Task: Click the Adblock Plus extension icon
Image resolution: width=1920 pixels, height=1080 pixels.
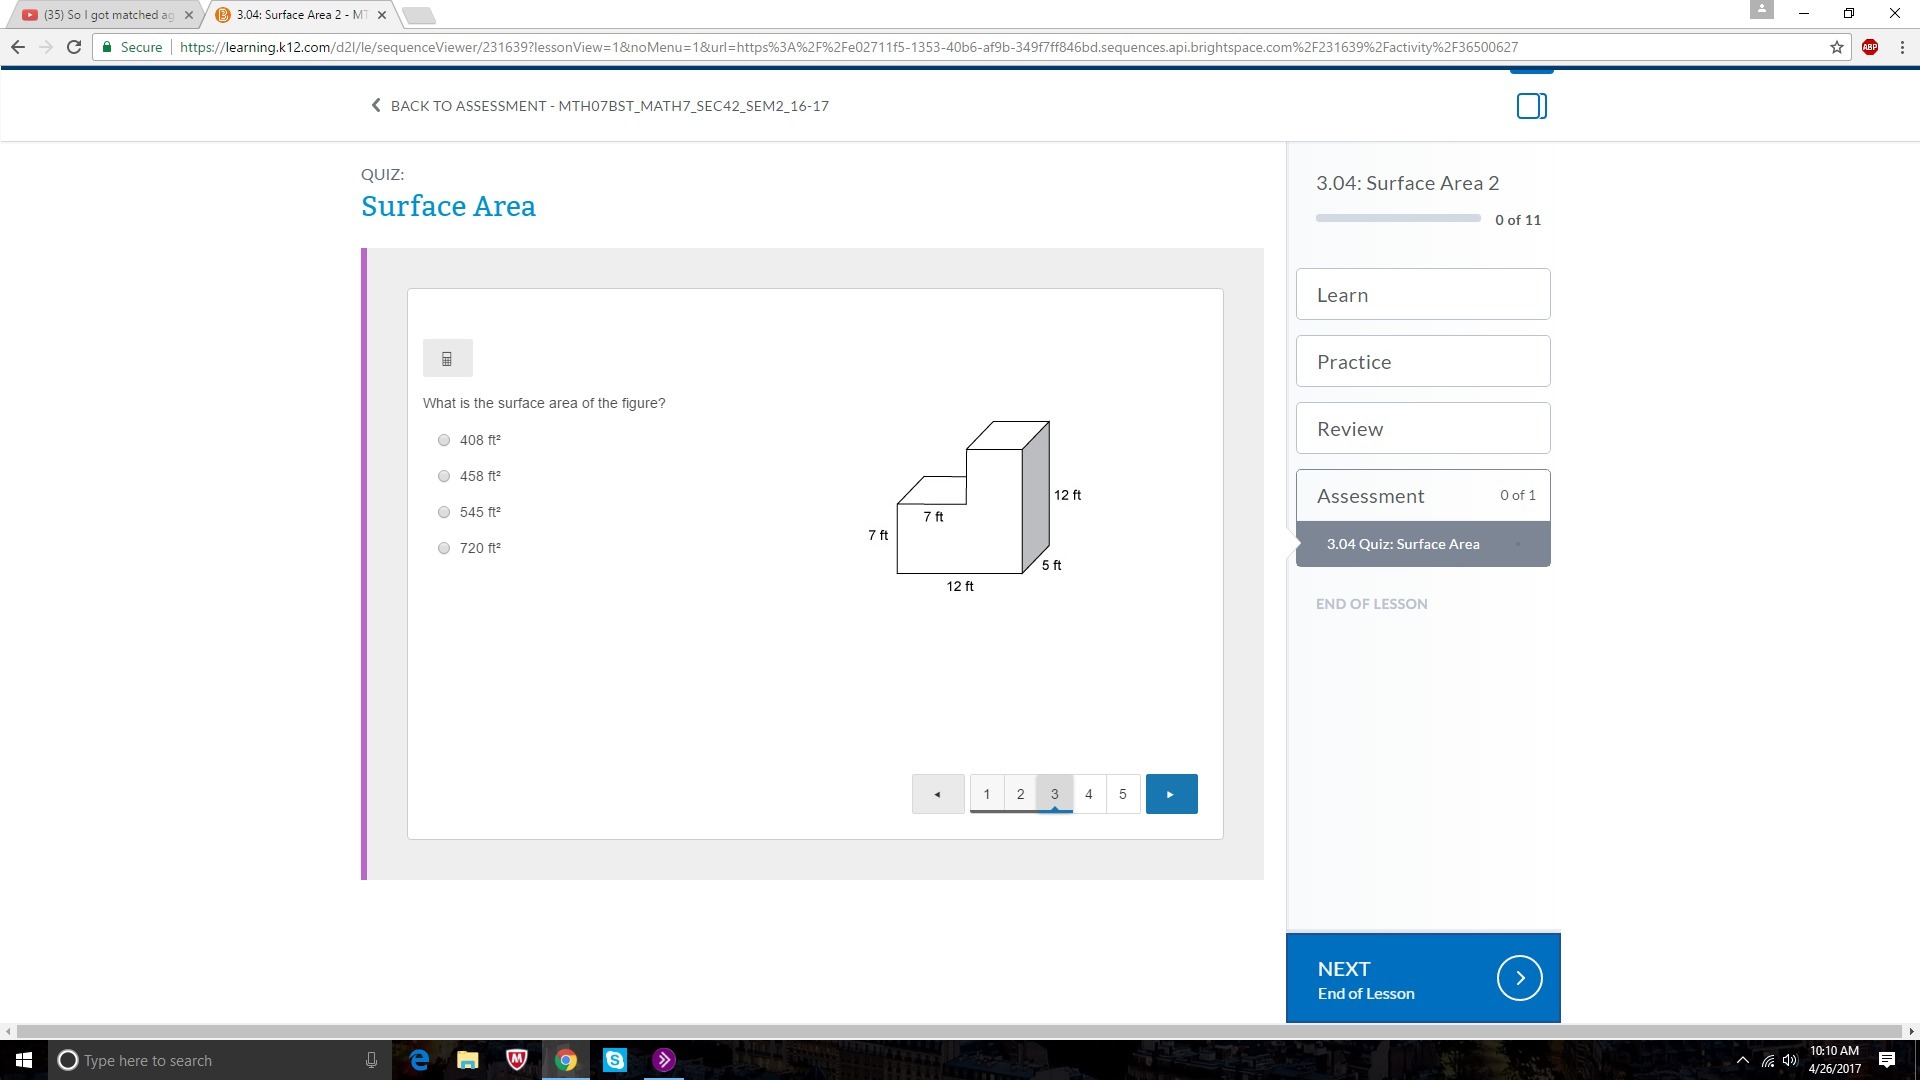Action: 1869,47
